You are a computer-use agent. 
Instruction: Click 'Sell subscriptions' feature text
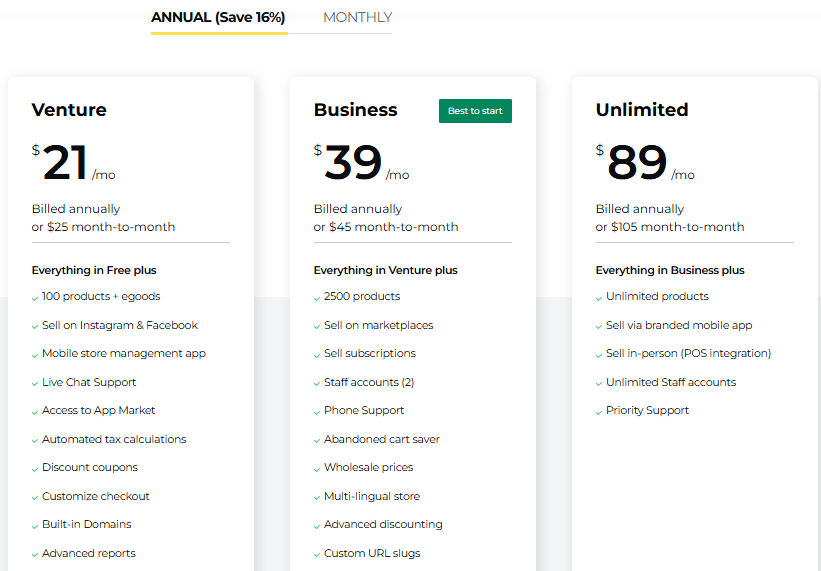click(370, 353)
